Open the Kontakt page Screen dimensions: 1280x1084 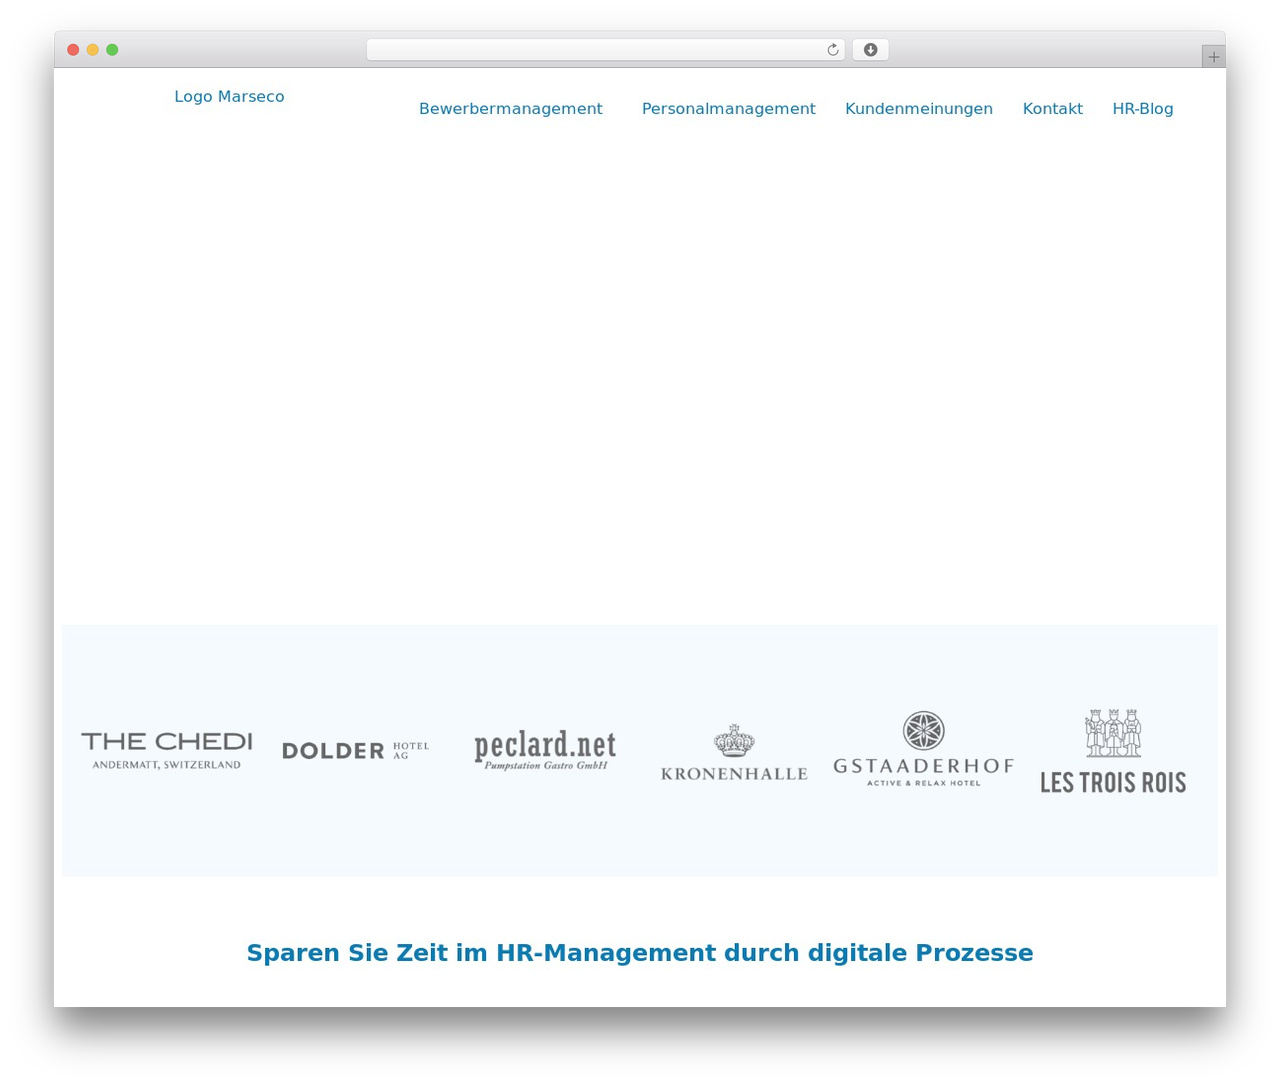pyautogui.click(x=1052, y=109)
